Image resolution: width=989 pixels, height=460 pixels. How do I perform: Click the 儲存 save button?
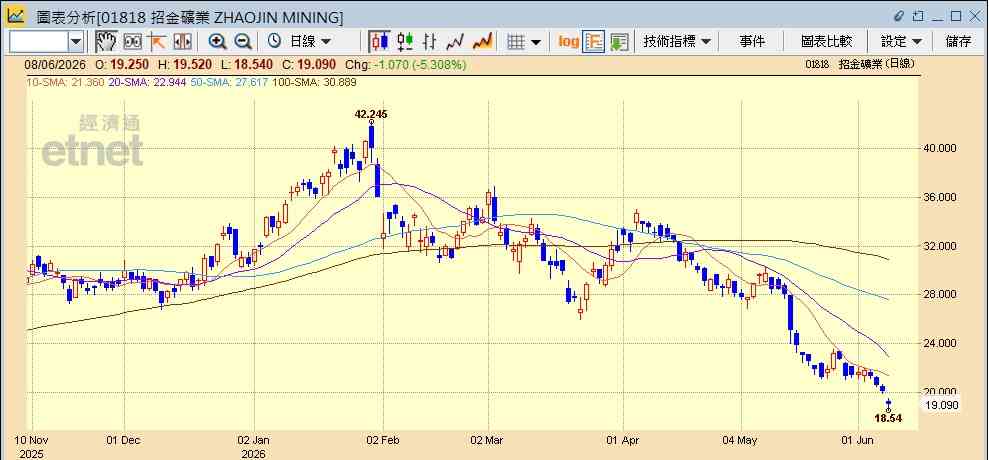coord(958,42)
